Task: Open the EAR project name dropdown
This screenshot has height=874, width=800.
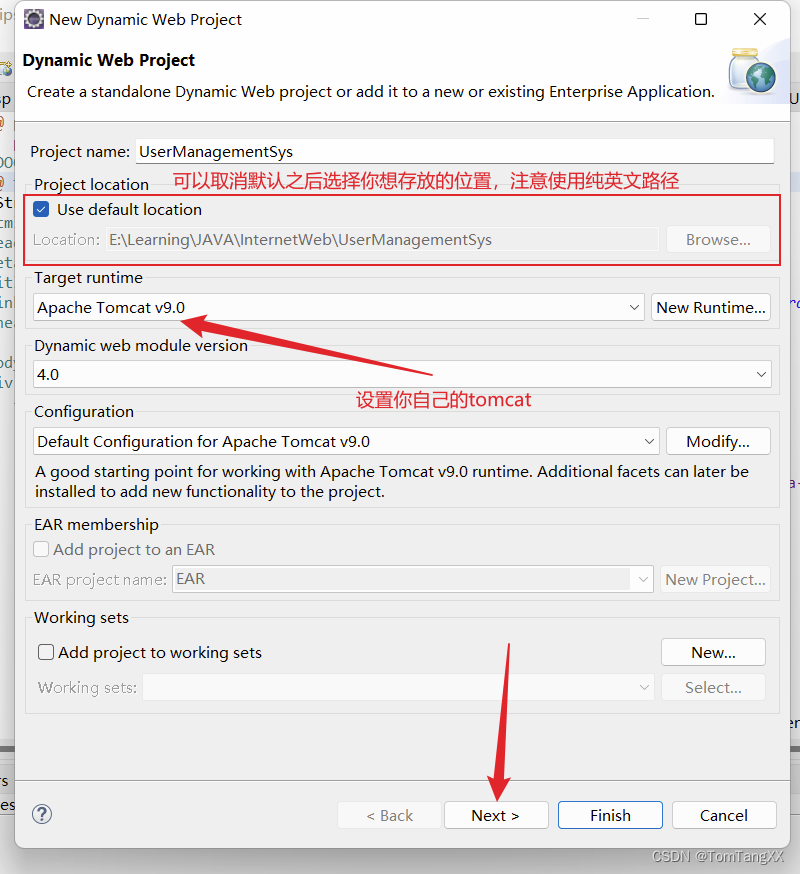Action: 413,579
